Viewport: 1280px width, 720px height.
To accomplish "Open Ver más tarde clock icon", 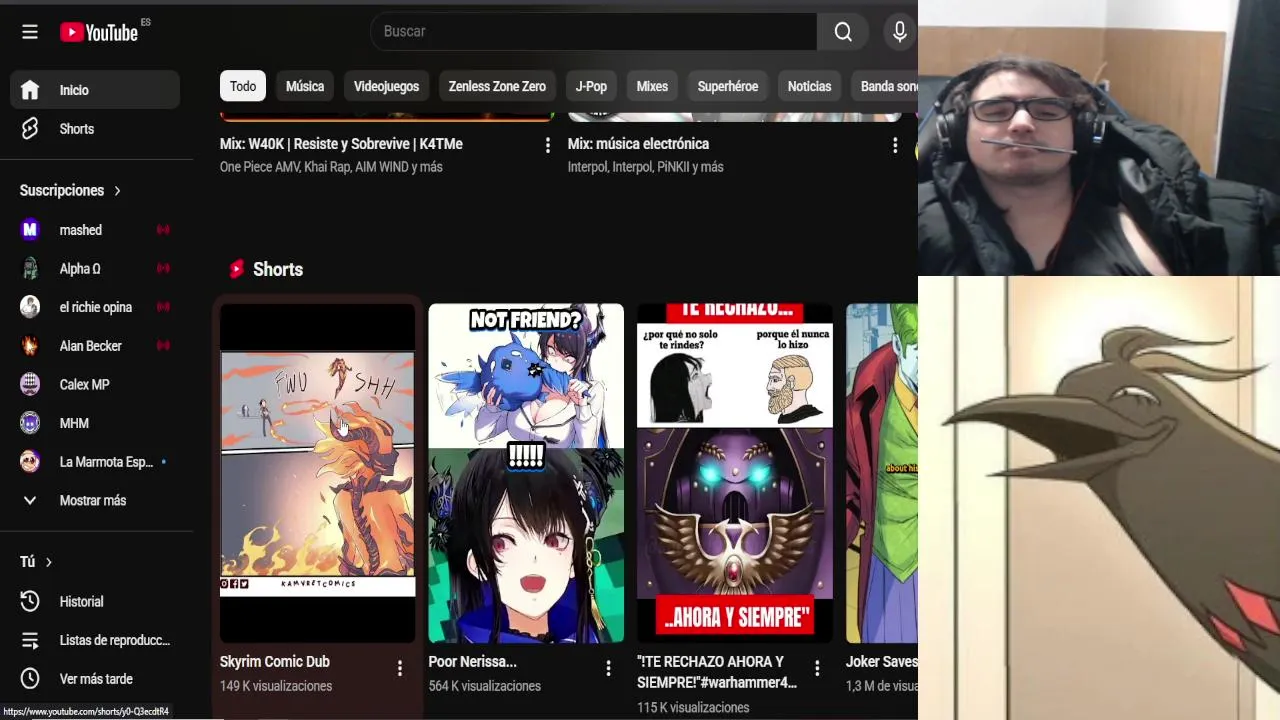I will click(30, 679).
